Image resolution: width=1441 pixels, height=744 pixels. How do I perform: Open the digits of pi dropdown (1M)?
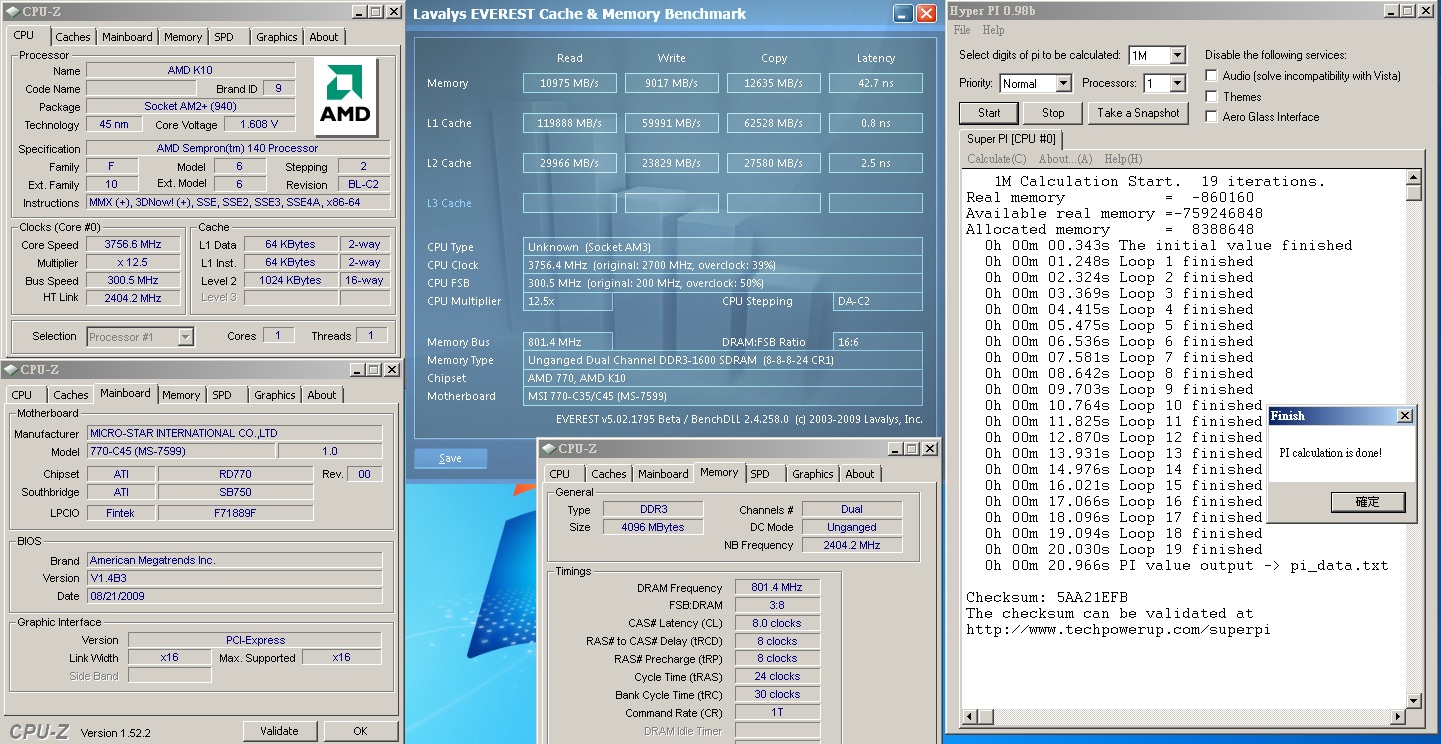[1177, 56]
